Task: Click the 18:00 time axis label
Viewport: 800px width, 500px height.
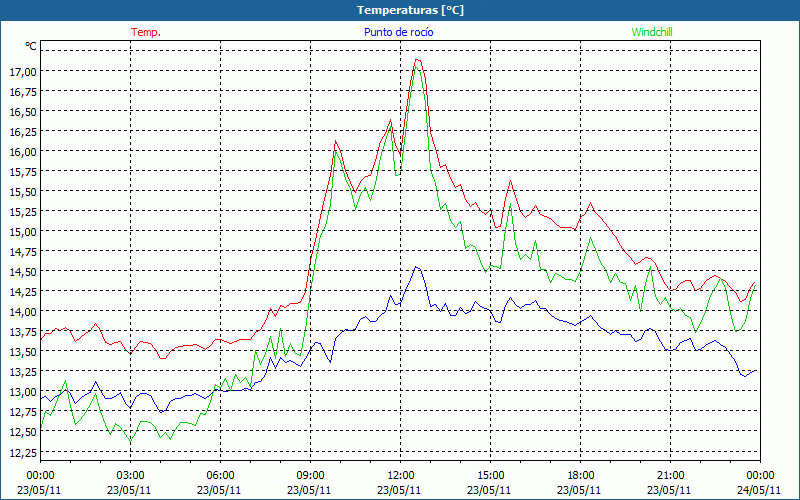Action: click(x=581, y=476)
